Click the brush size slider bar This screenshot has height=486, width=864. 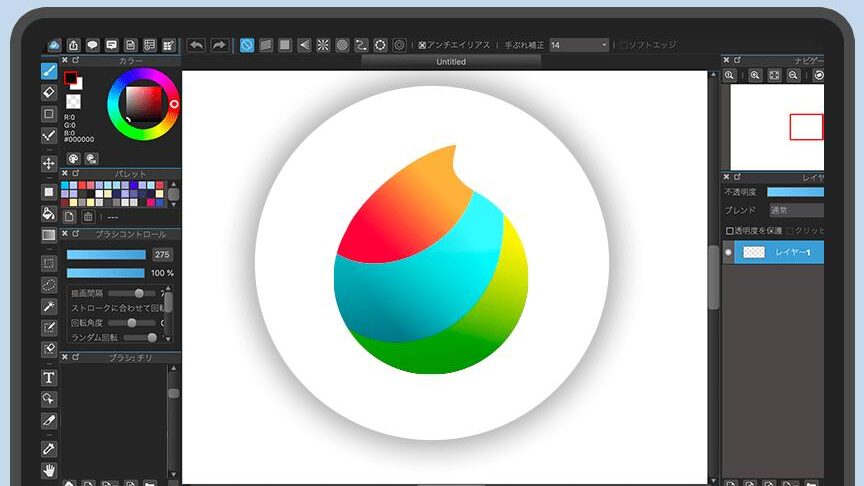coord(106,255)
